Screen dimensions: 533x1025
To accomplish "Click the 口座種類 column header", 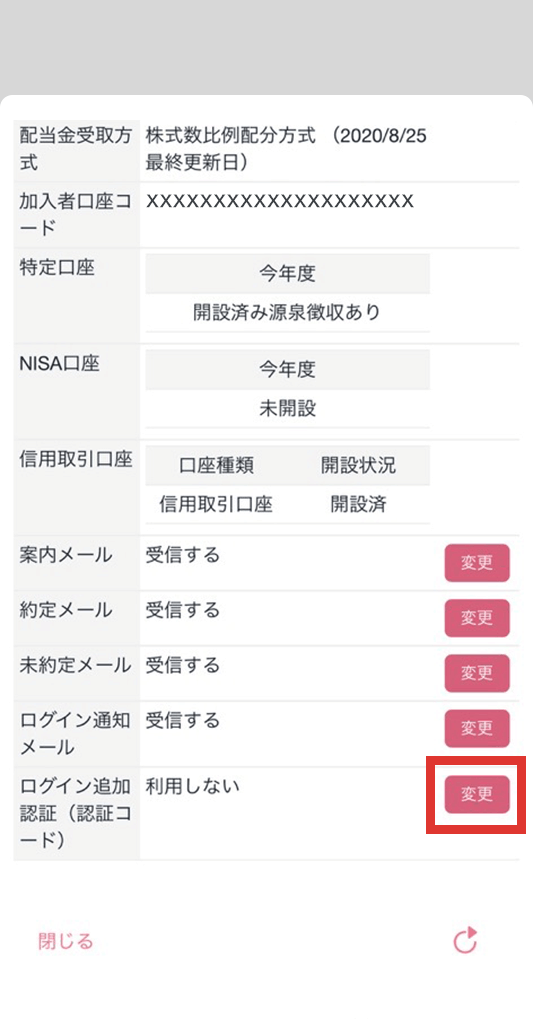I will [216, 465].
